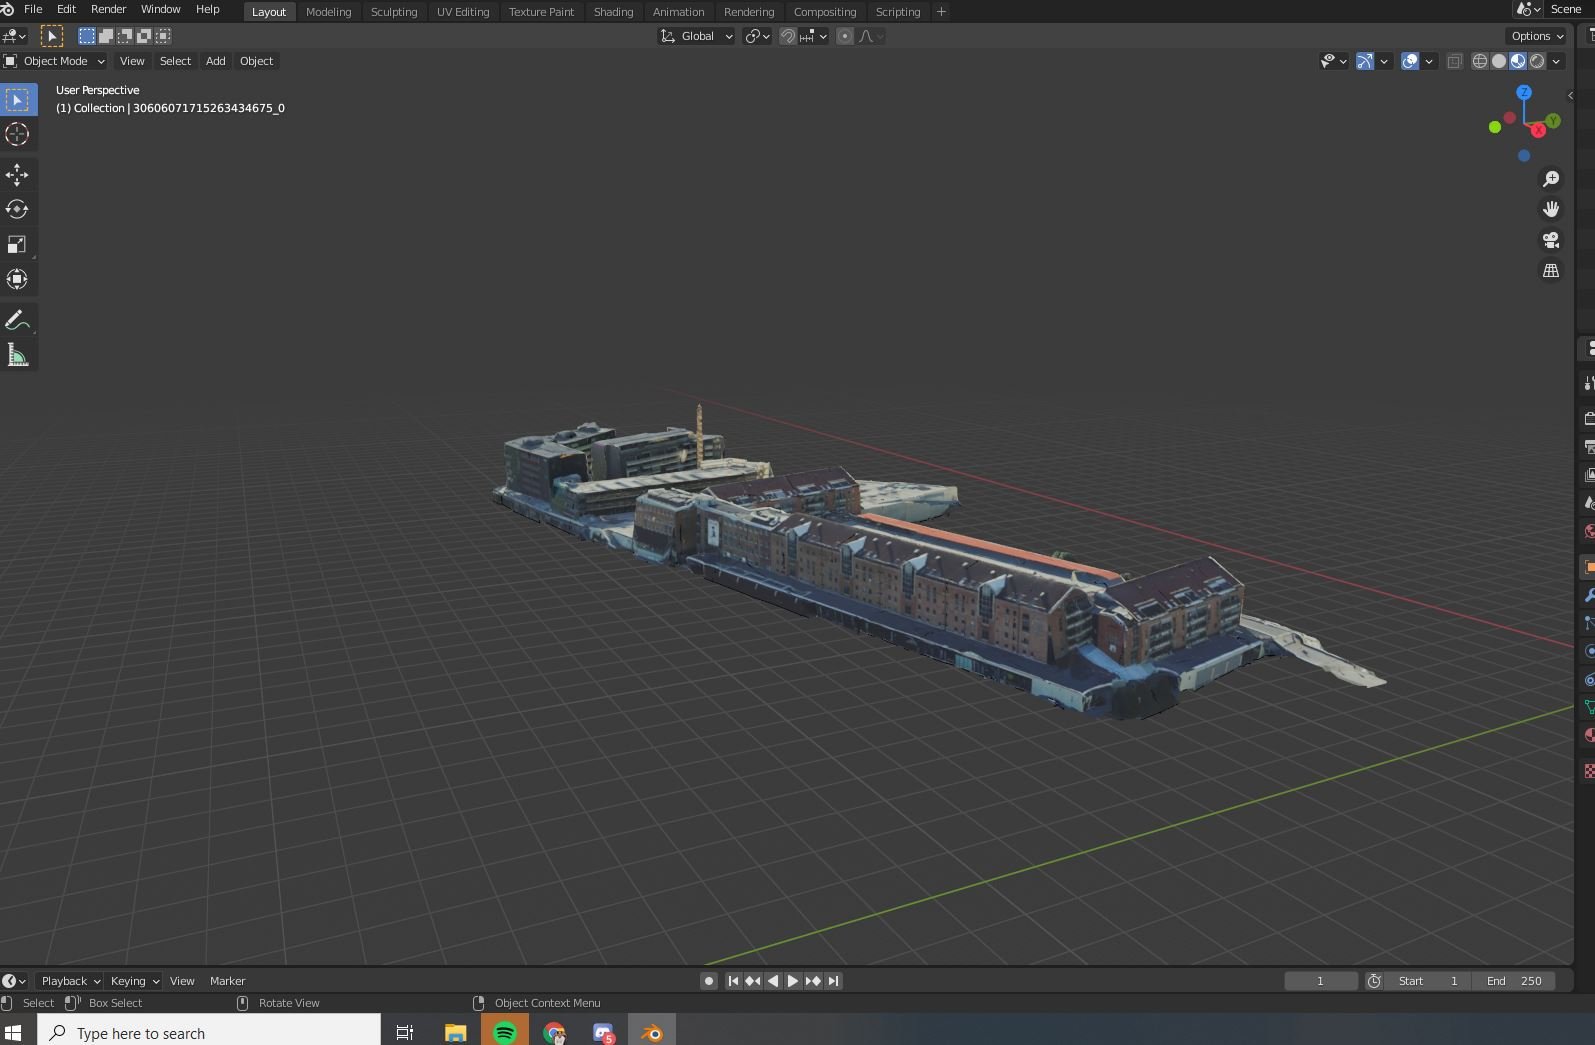The image size is (1595, 1045).
Task: Select the Measure ruler tool
Action: click(x=18, y=355)
